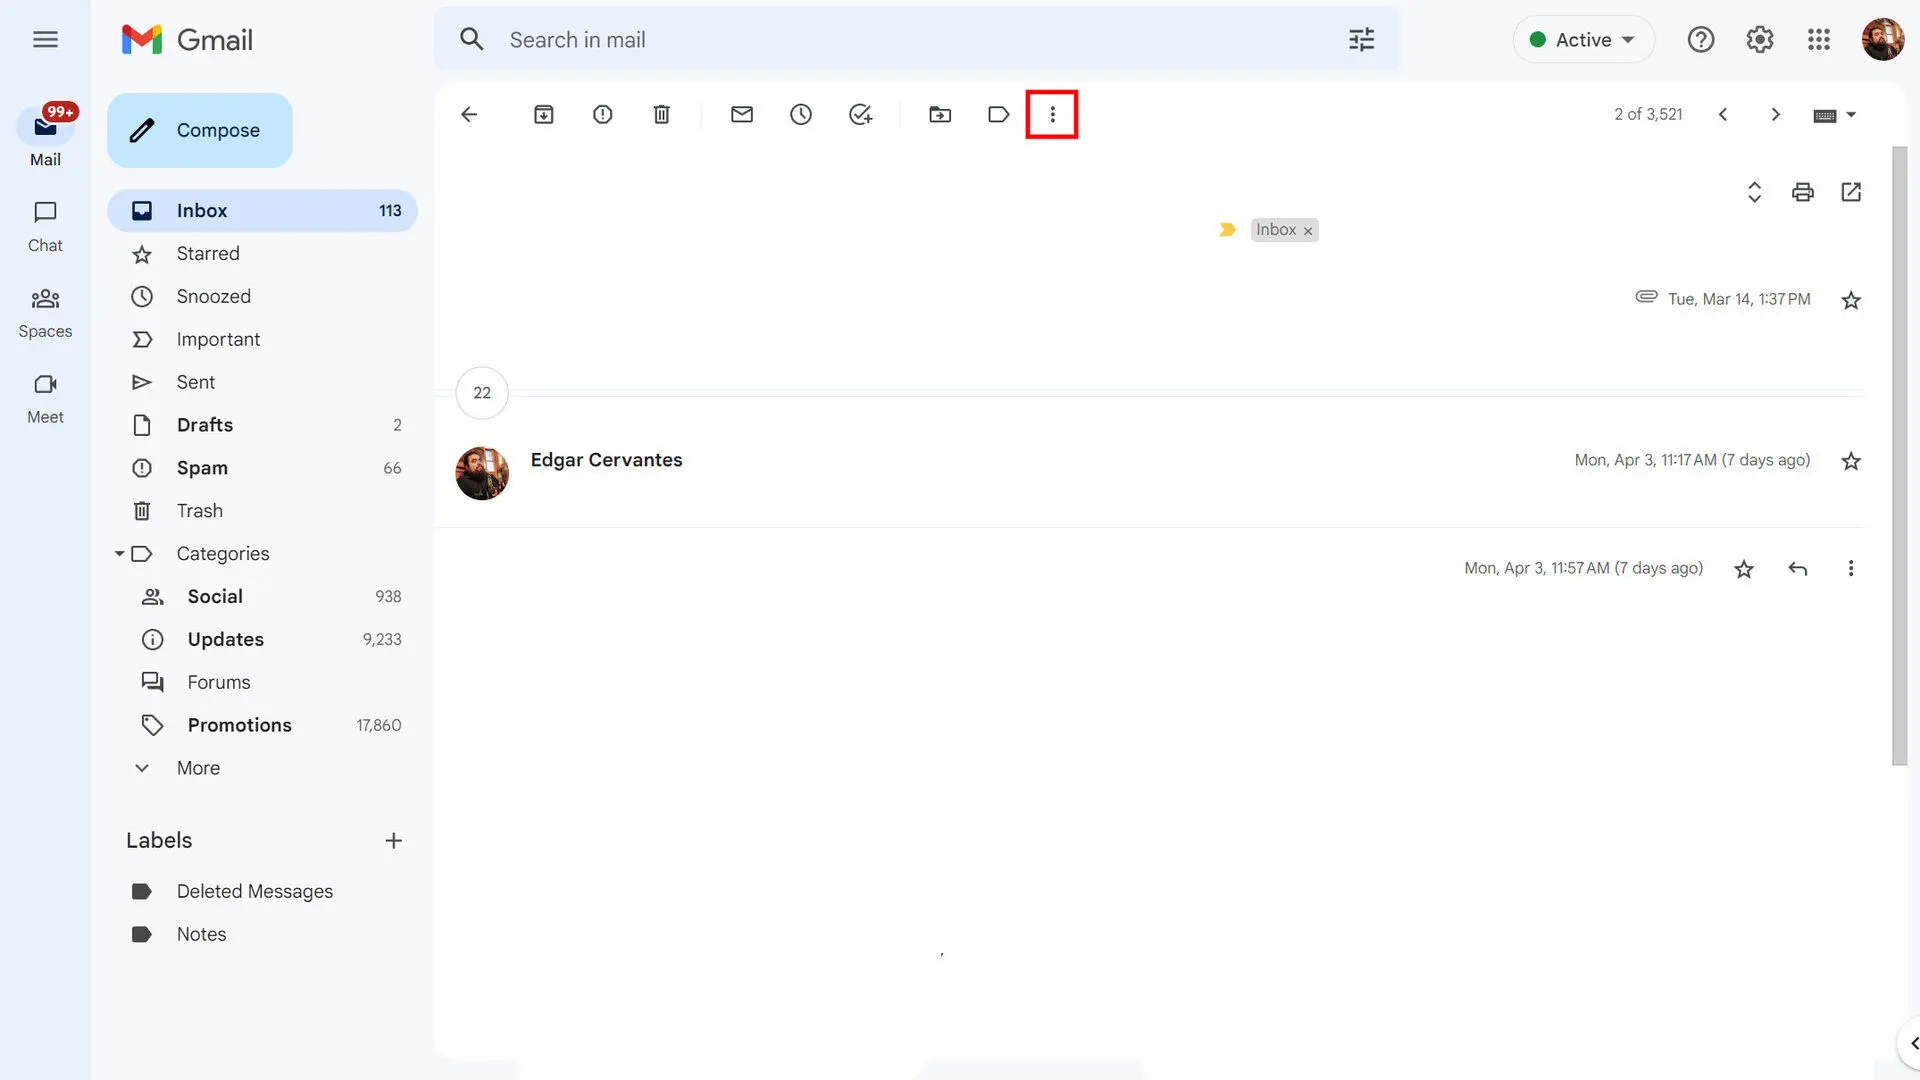
Task: Add conversation to Tasks
Action: pyautogui.click(x=860, y=114)
